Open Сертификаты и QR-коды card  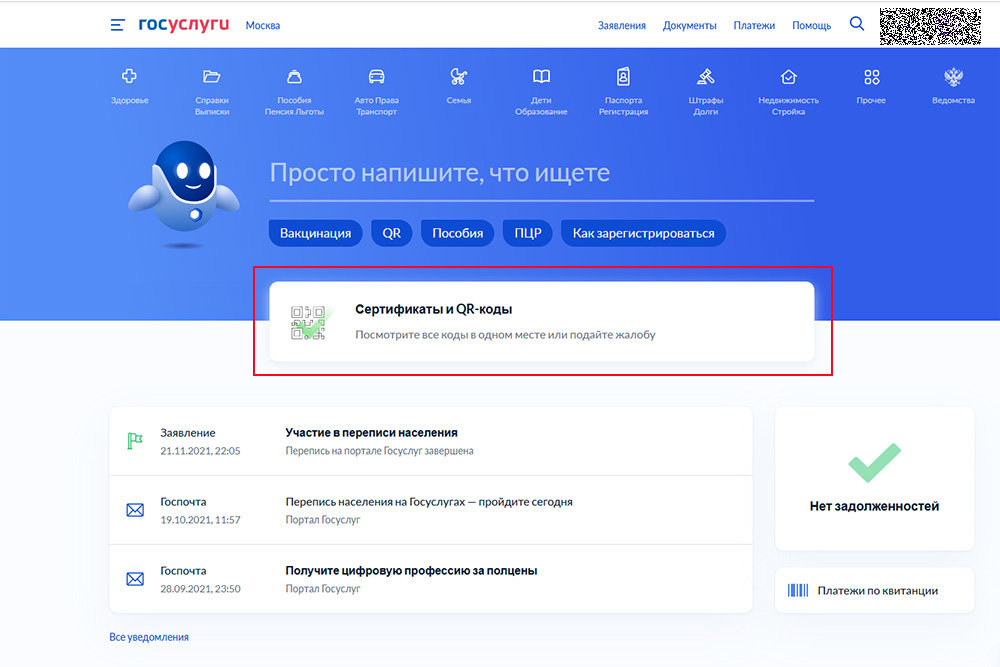541,322
